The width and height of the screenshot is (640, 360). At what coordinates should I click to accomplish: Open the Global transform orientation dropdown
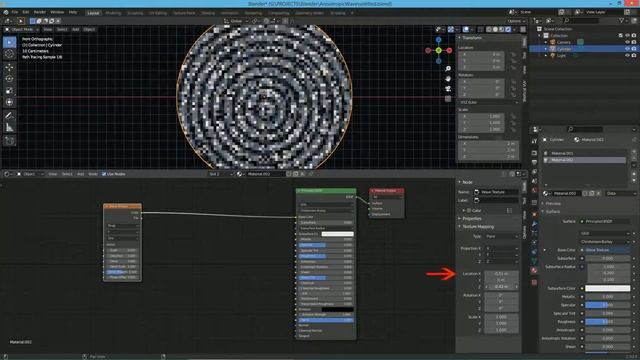[236, 21]
